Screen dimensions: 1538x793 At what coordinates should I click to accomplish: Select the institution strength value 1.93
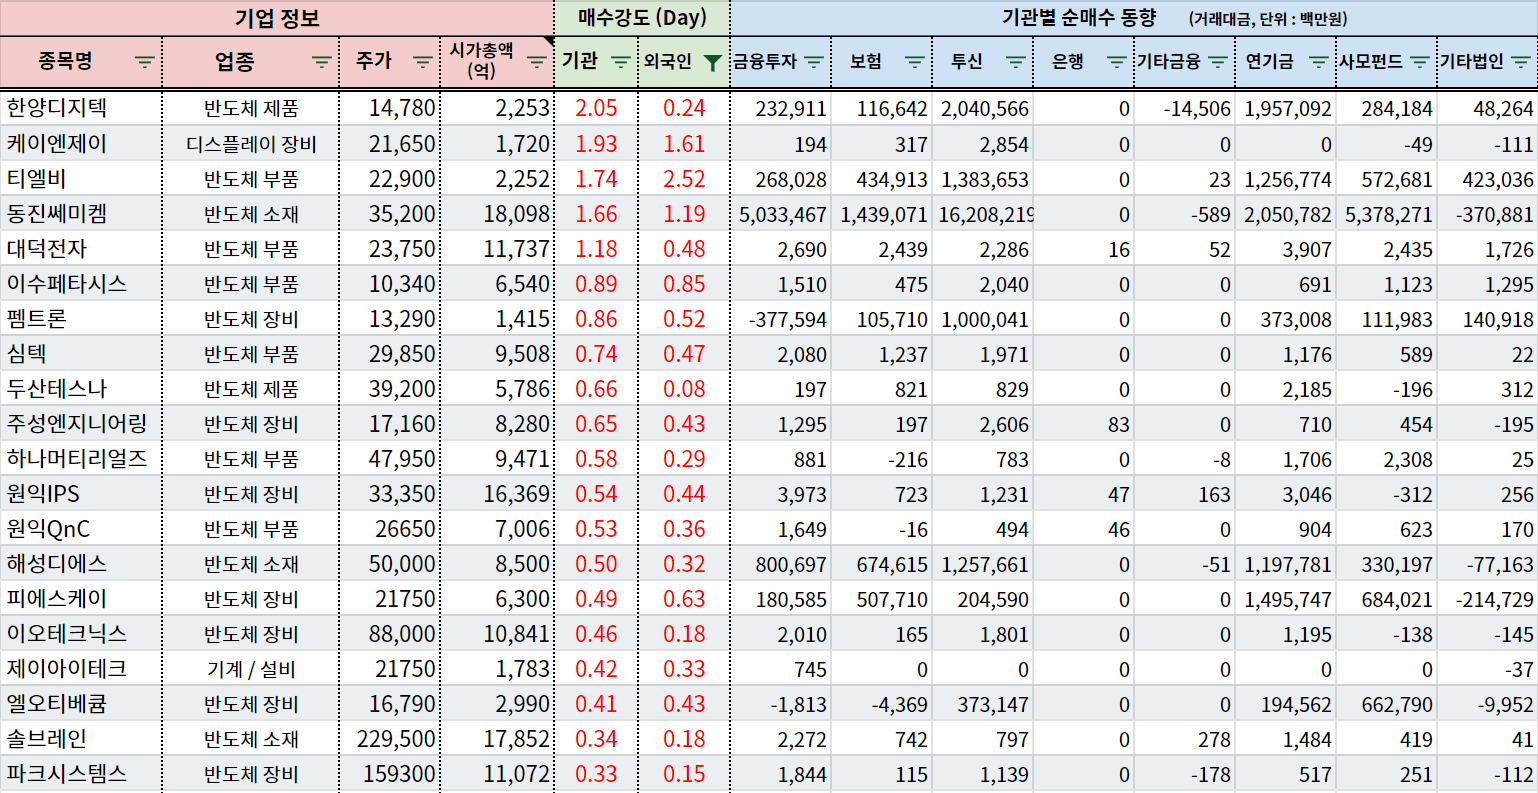click(x=596, y=143)
